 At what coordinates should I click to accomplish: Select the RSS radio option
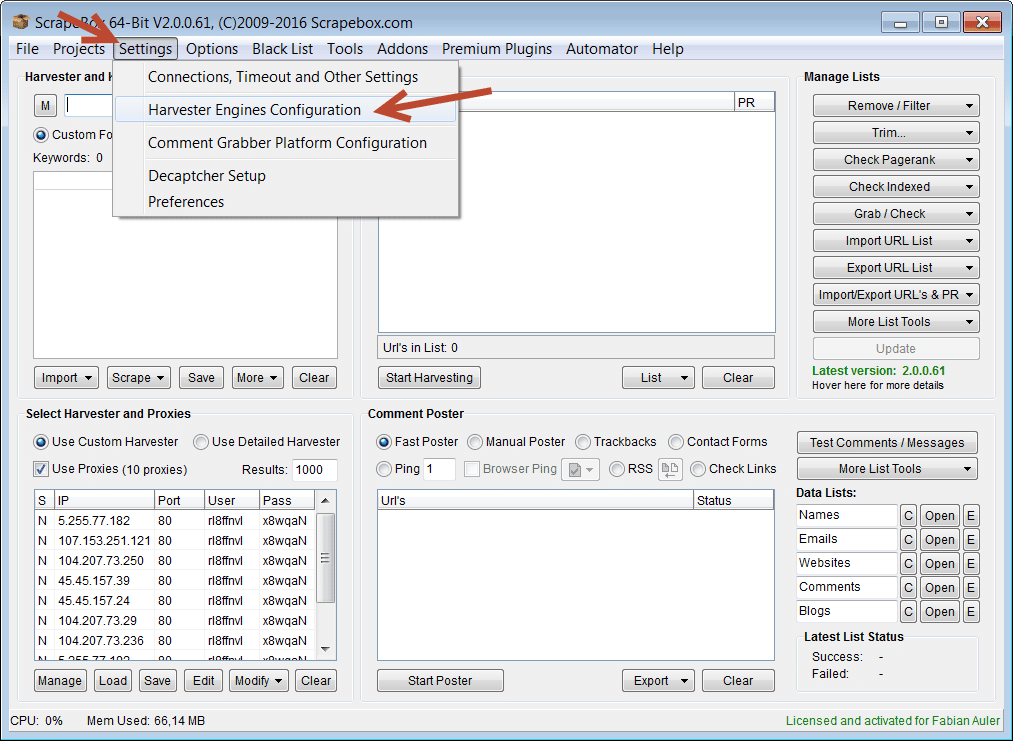tap(617, 469)
